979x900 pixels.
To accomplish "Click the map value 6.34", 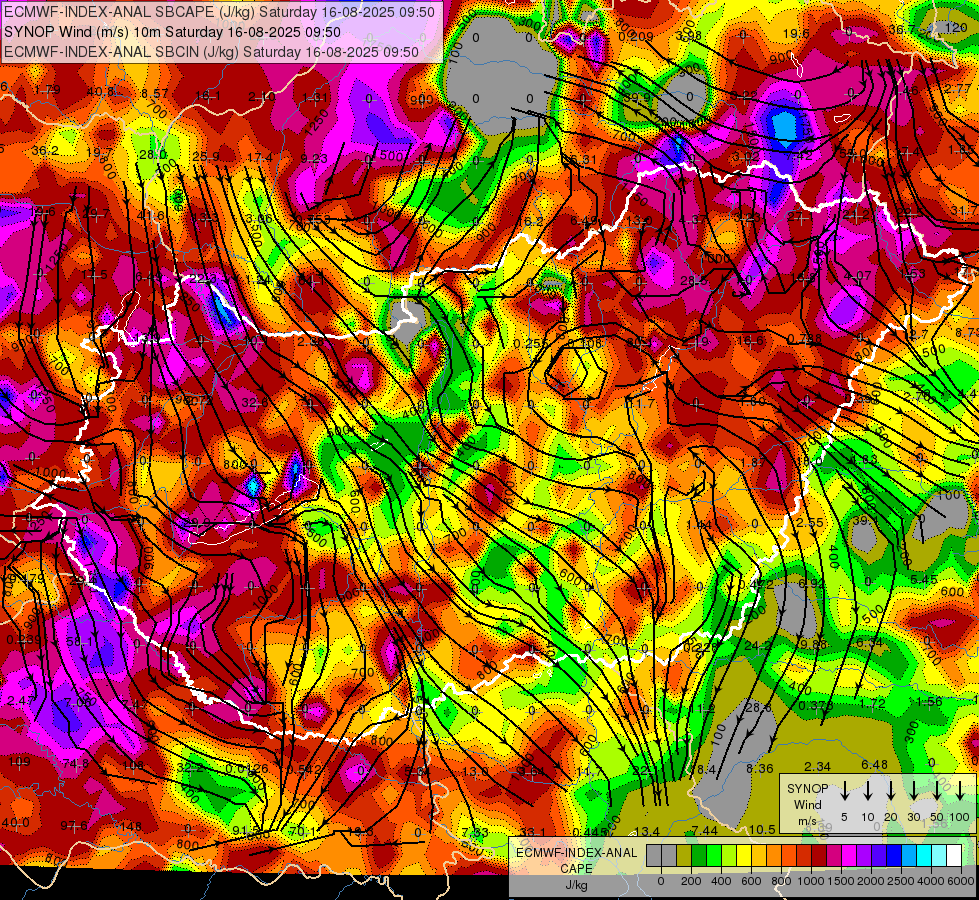I will coord(869,643).
